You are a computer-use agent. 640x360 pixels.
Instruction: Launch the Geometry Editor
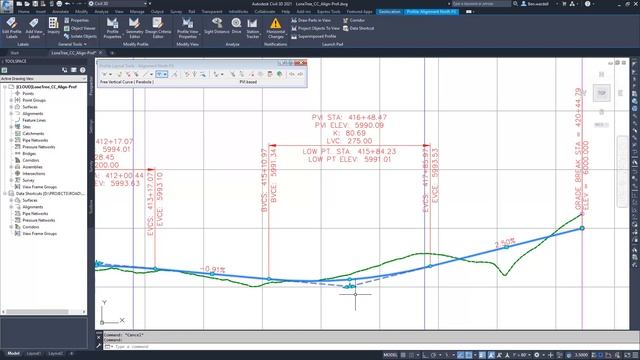click(134, 28)
